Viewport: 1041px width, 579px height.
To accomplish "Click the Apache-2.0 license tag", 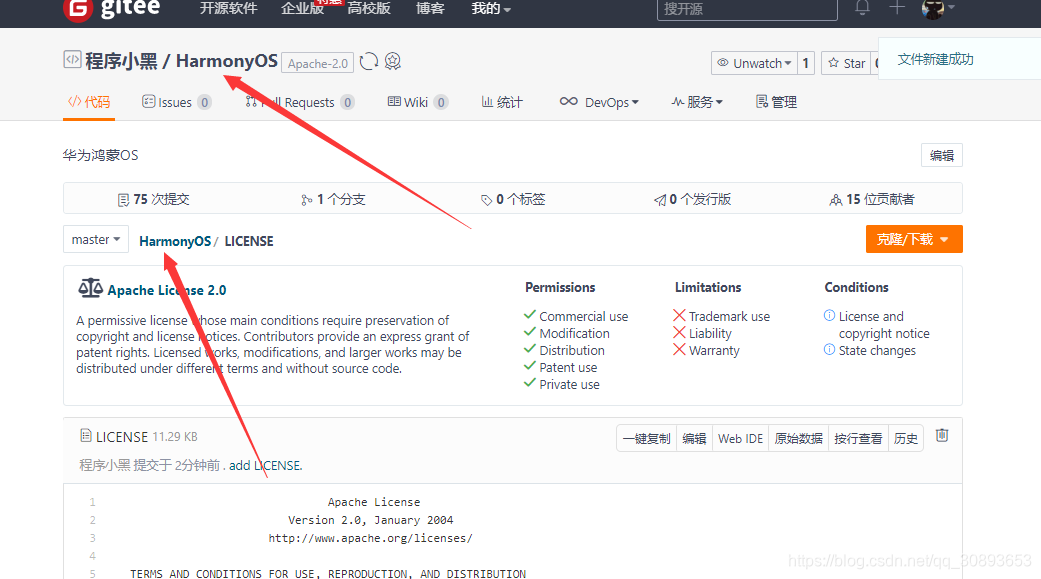I will point(317,63).
